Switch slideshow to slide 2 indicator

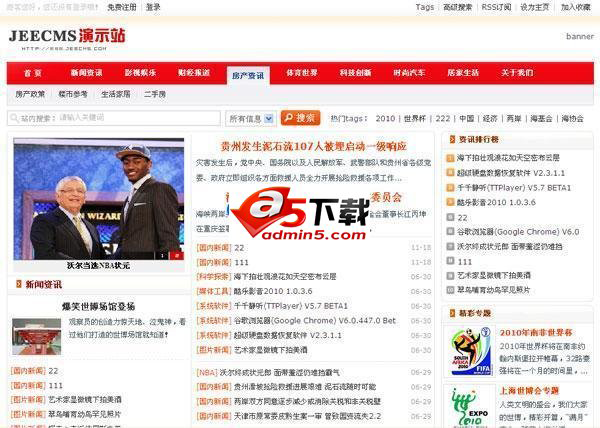coord(176,255)
